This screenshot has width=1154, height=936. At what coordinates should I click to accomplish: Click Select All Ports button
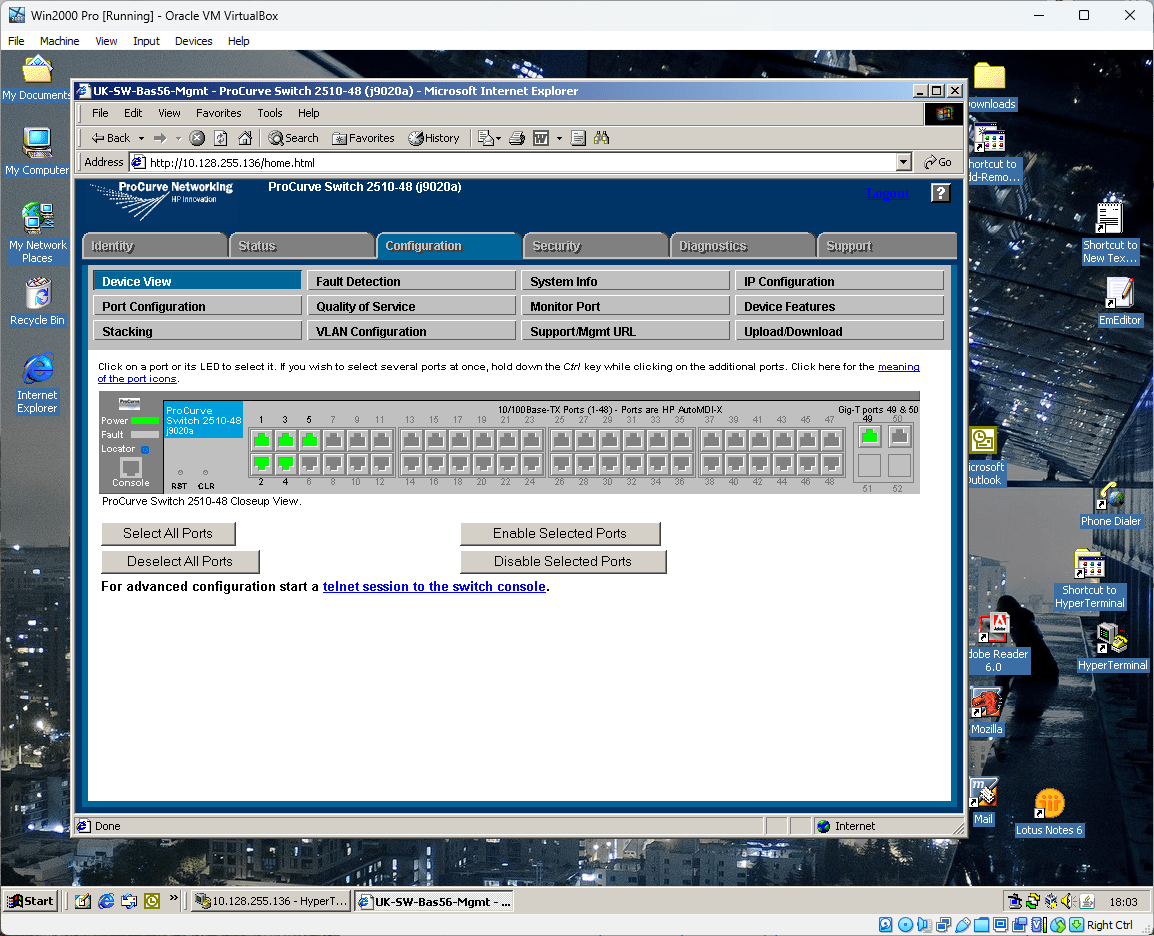coord(169,533)
